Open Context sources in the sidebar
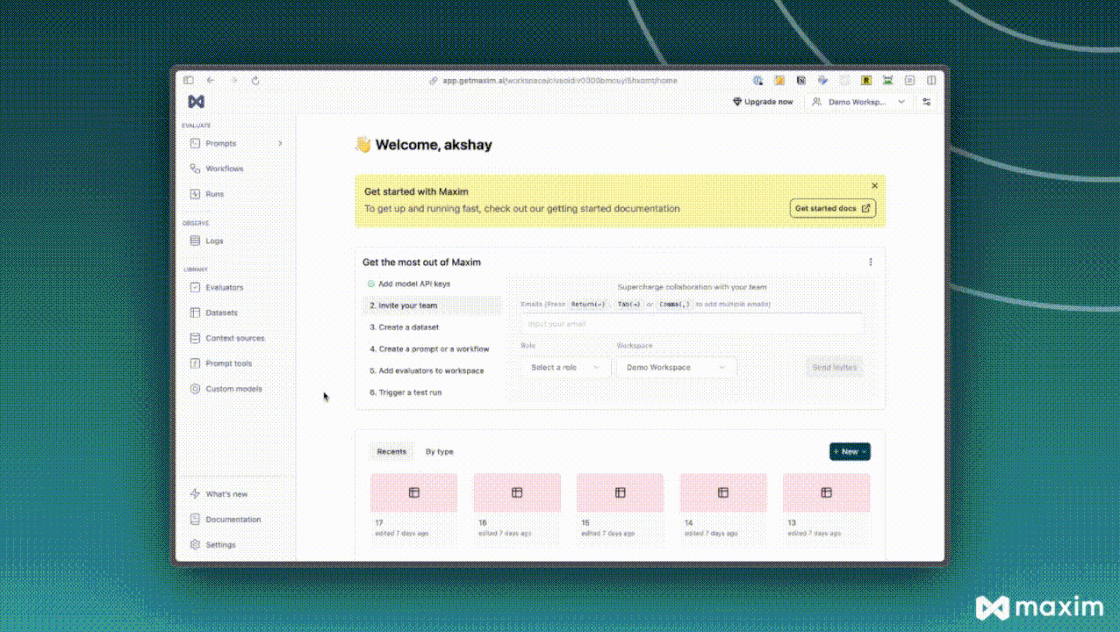Screen dimensions: 1120x632 (235, 338)
